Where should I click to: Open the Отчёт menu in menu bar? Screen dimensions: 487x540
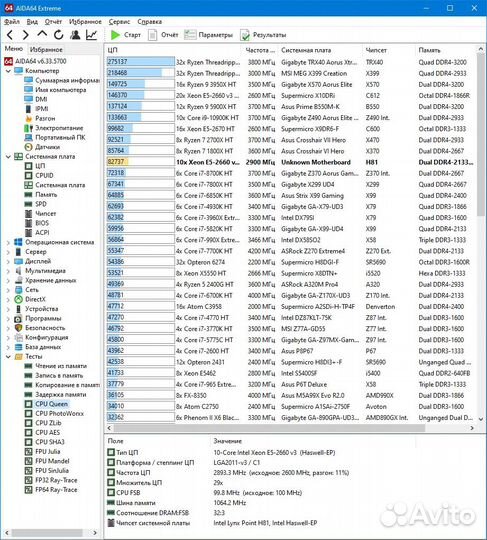point(53,22)
